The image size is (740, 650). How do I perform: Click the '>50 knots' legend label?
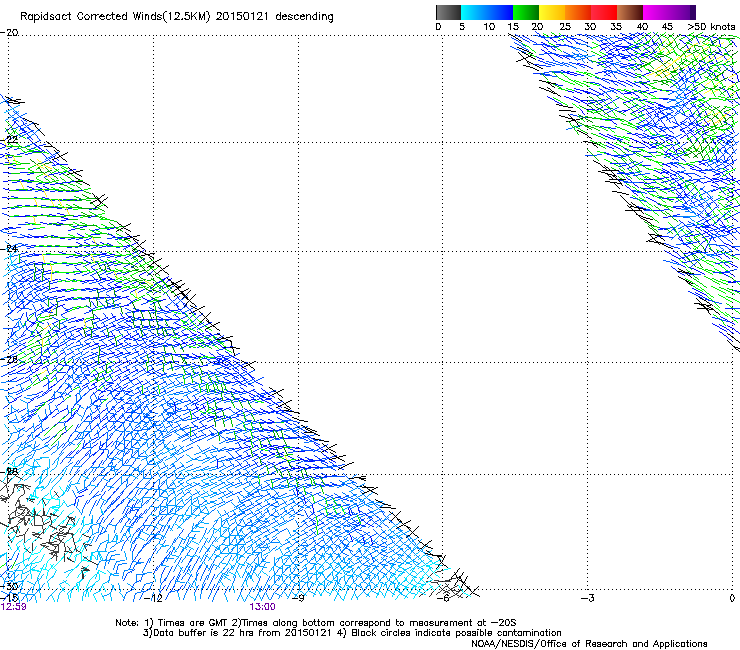711,27
